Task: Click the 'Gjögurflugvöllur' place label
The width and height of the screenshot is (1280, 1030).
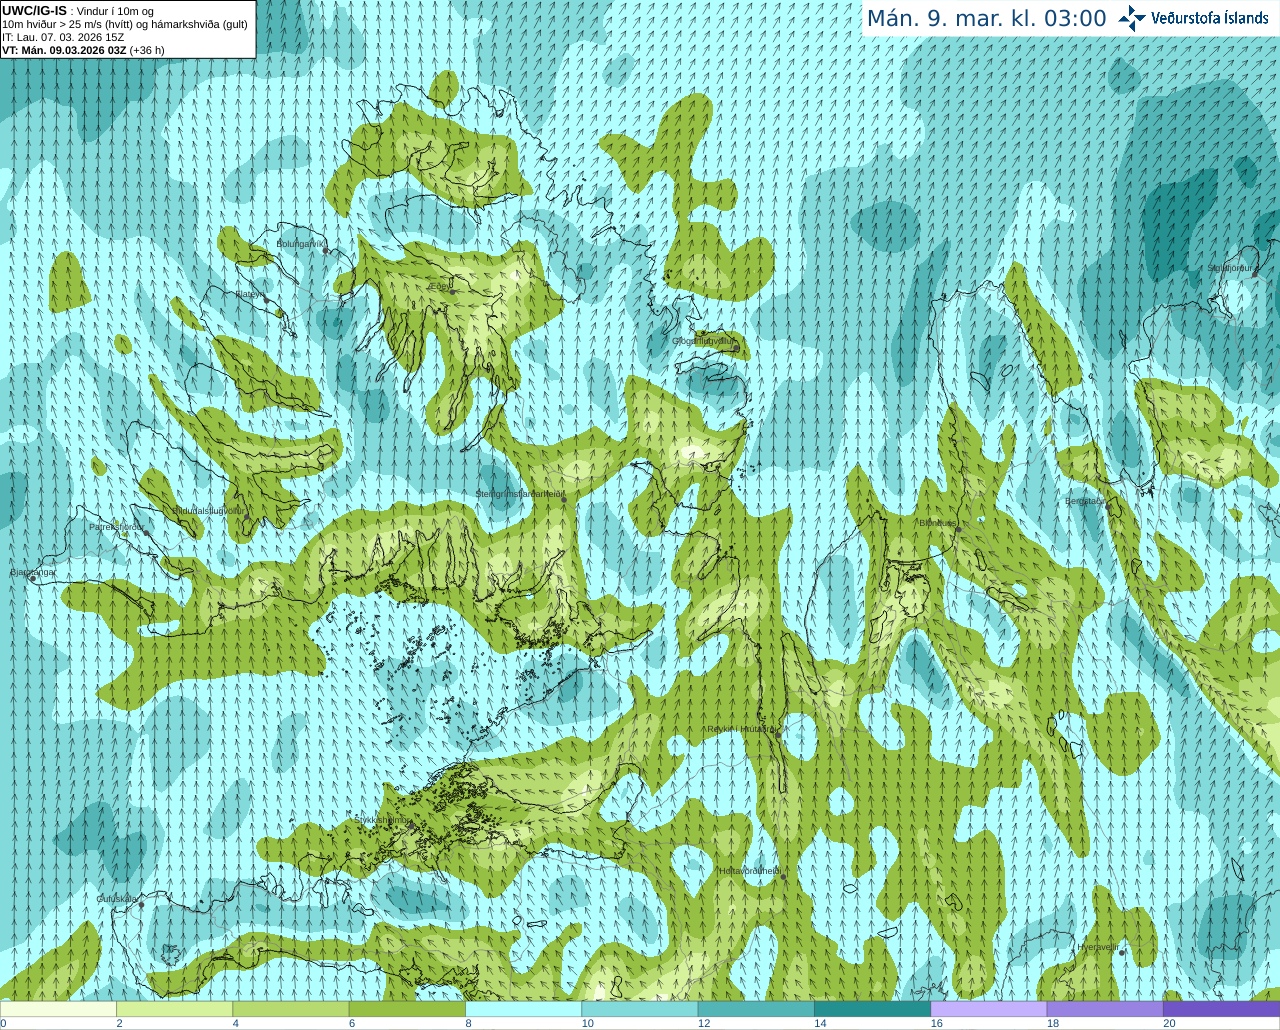Action: (x=703, y=341)
